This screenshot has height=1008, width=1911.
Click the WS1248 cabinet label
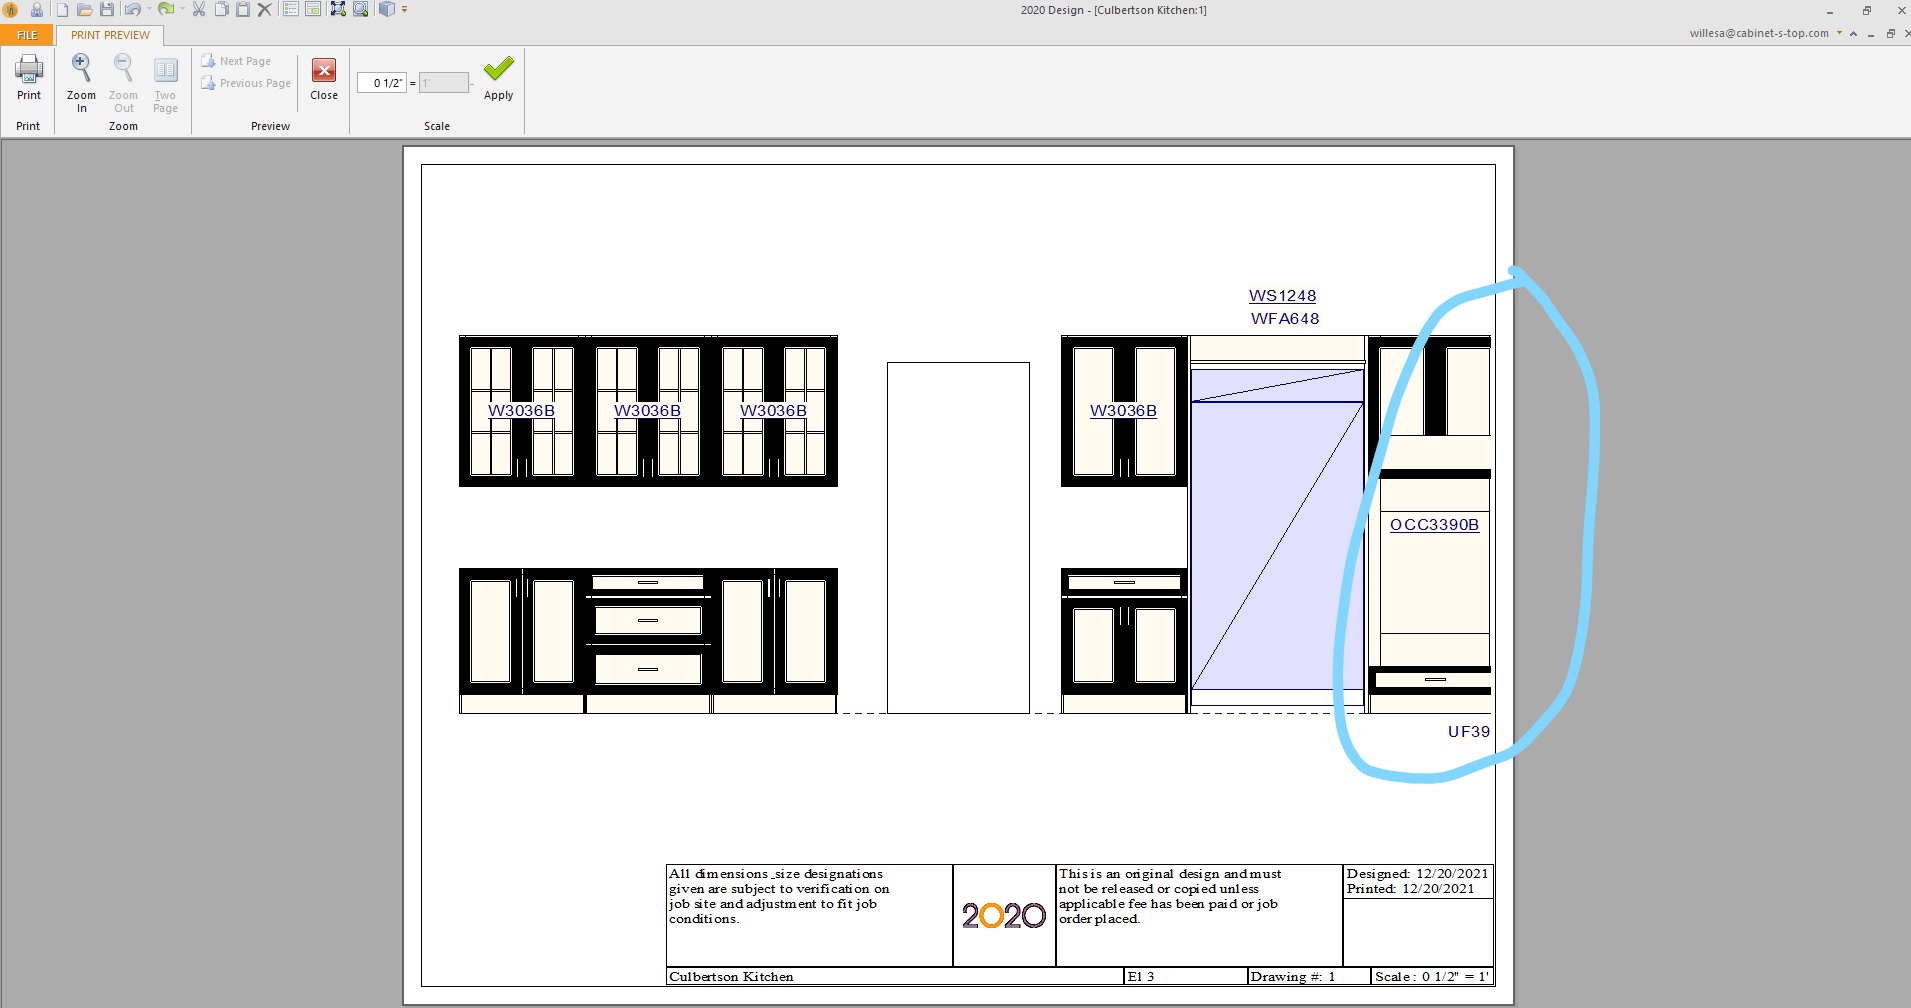(1282, 296)
